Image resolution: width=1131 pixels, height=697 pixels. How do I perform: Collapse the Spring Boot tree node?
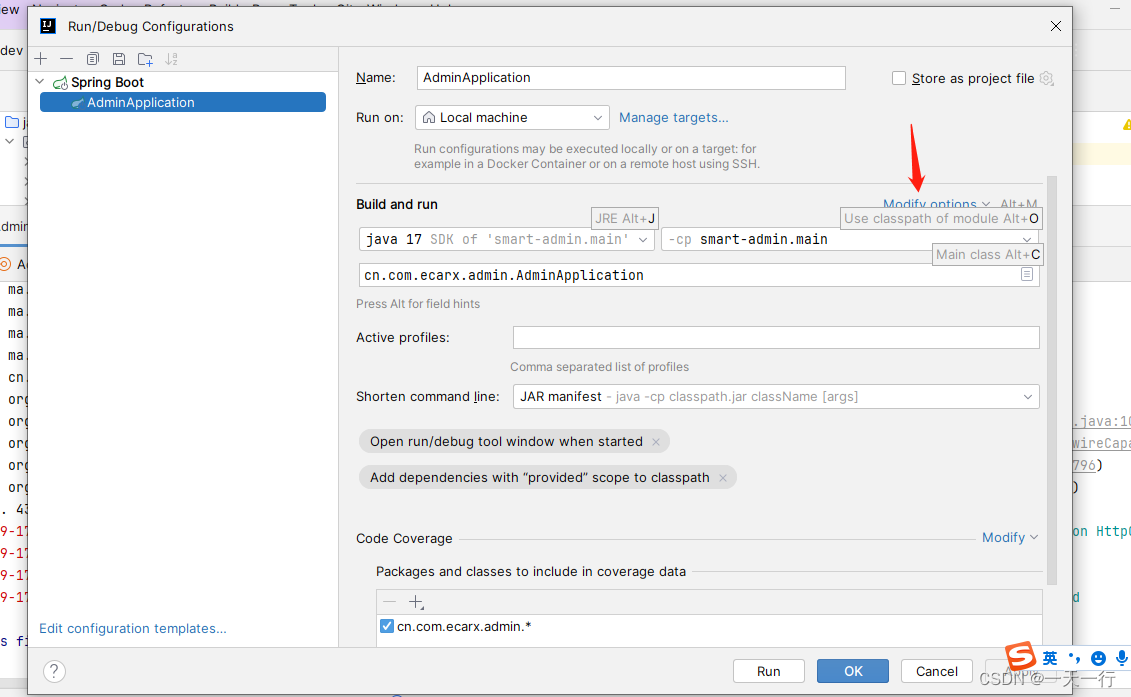point(40,82)
